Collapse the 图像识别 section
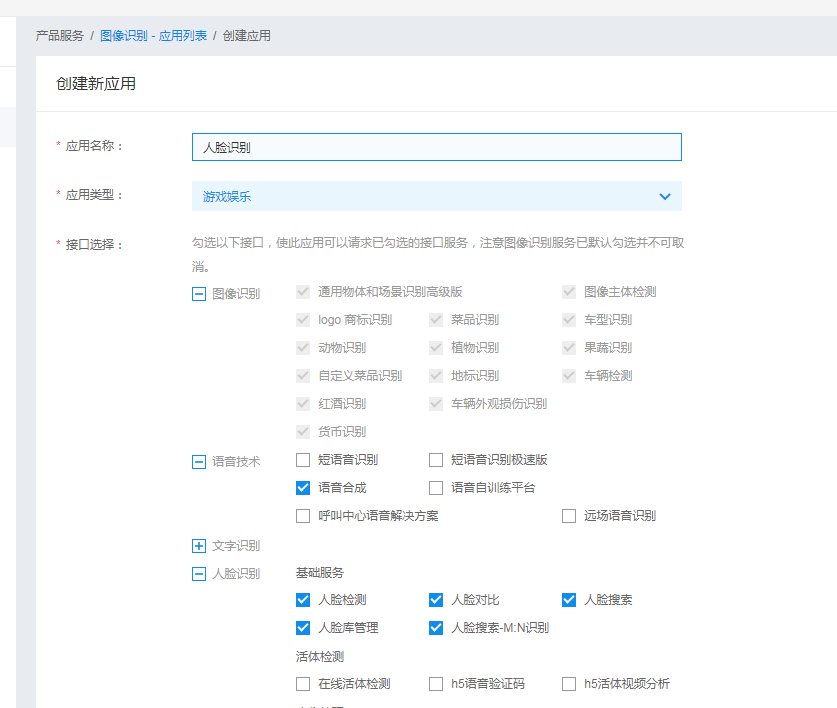 pyautogui.click(x=199, y=294)
